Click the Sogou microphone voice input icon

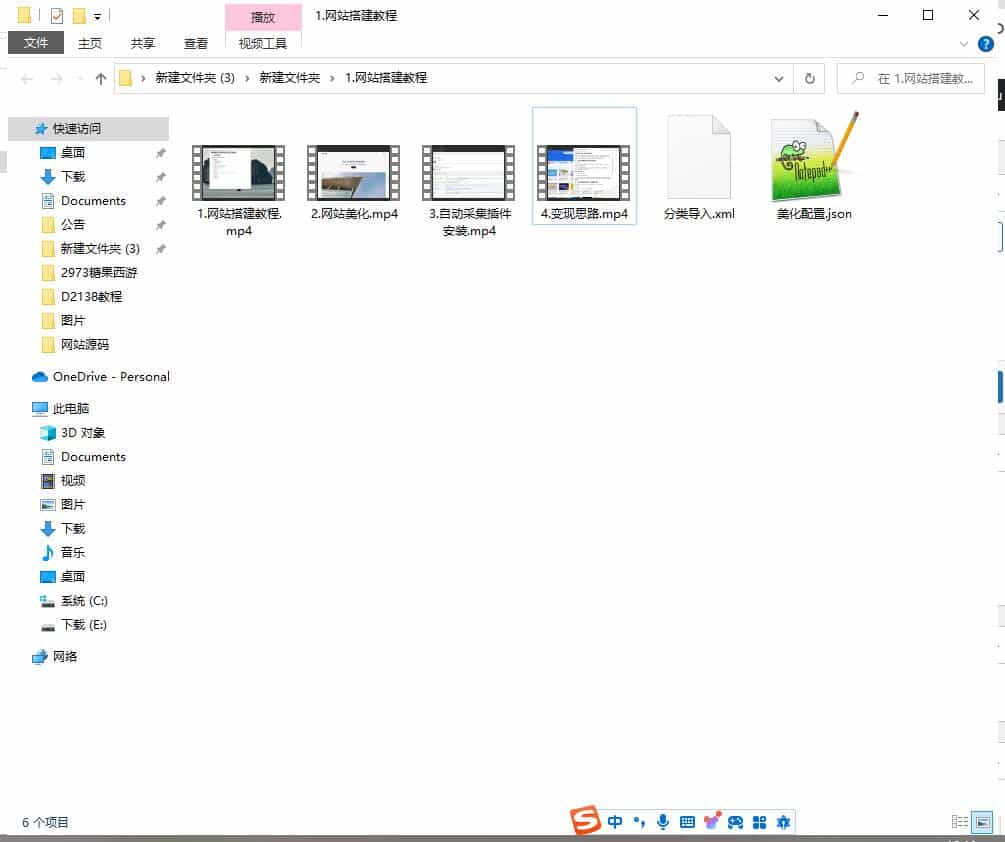tap(663, 822)
